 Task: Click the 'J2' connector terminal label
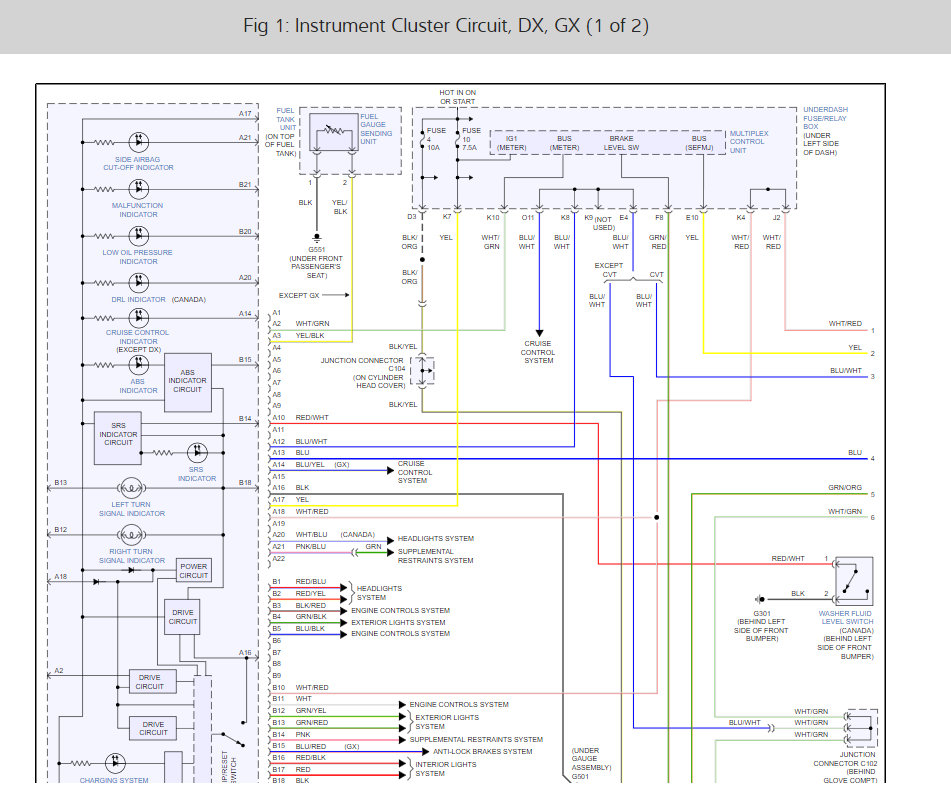[776, 217]
